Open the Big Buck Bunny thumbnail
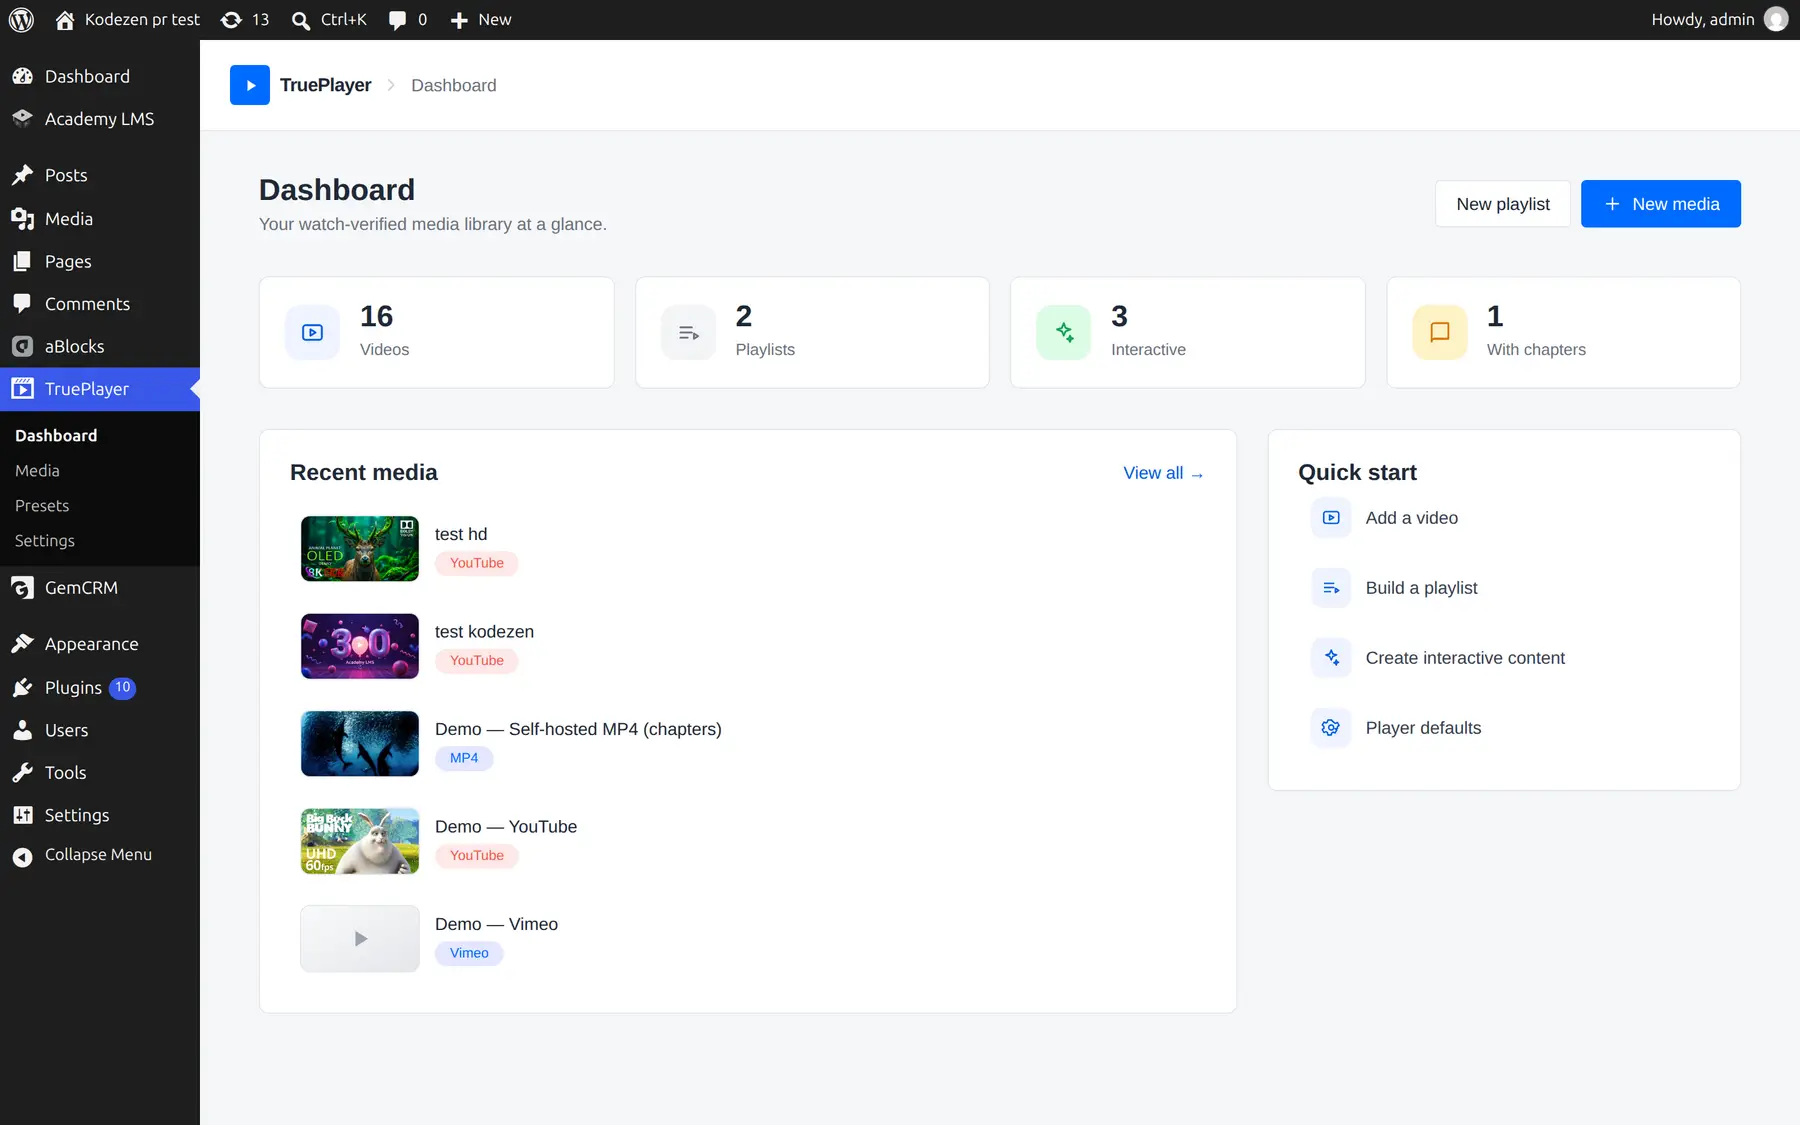 tap(360, 841)
